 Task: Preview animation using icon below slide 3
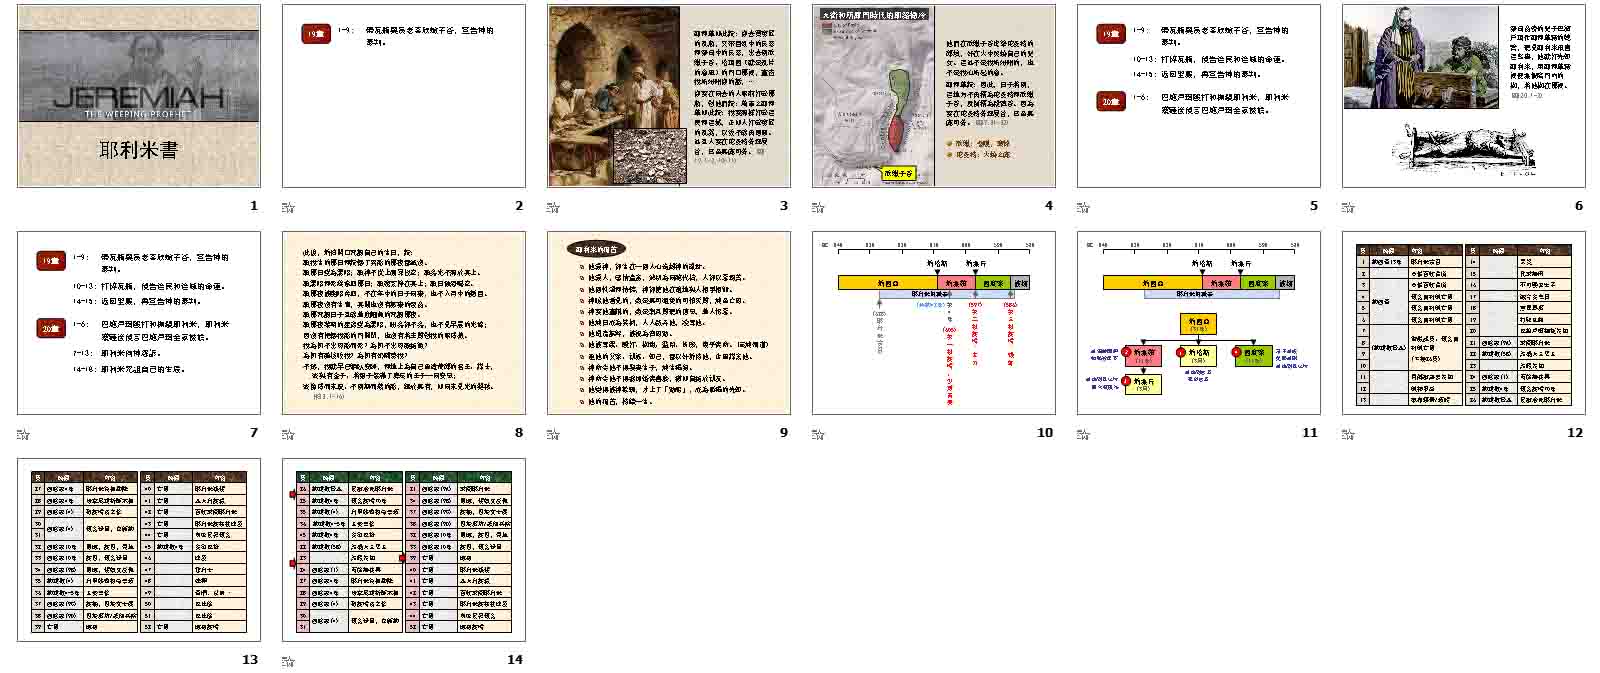tap(553, 207)
